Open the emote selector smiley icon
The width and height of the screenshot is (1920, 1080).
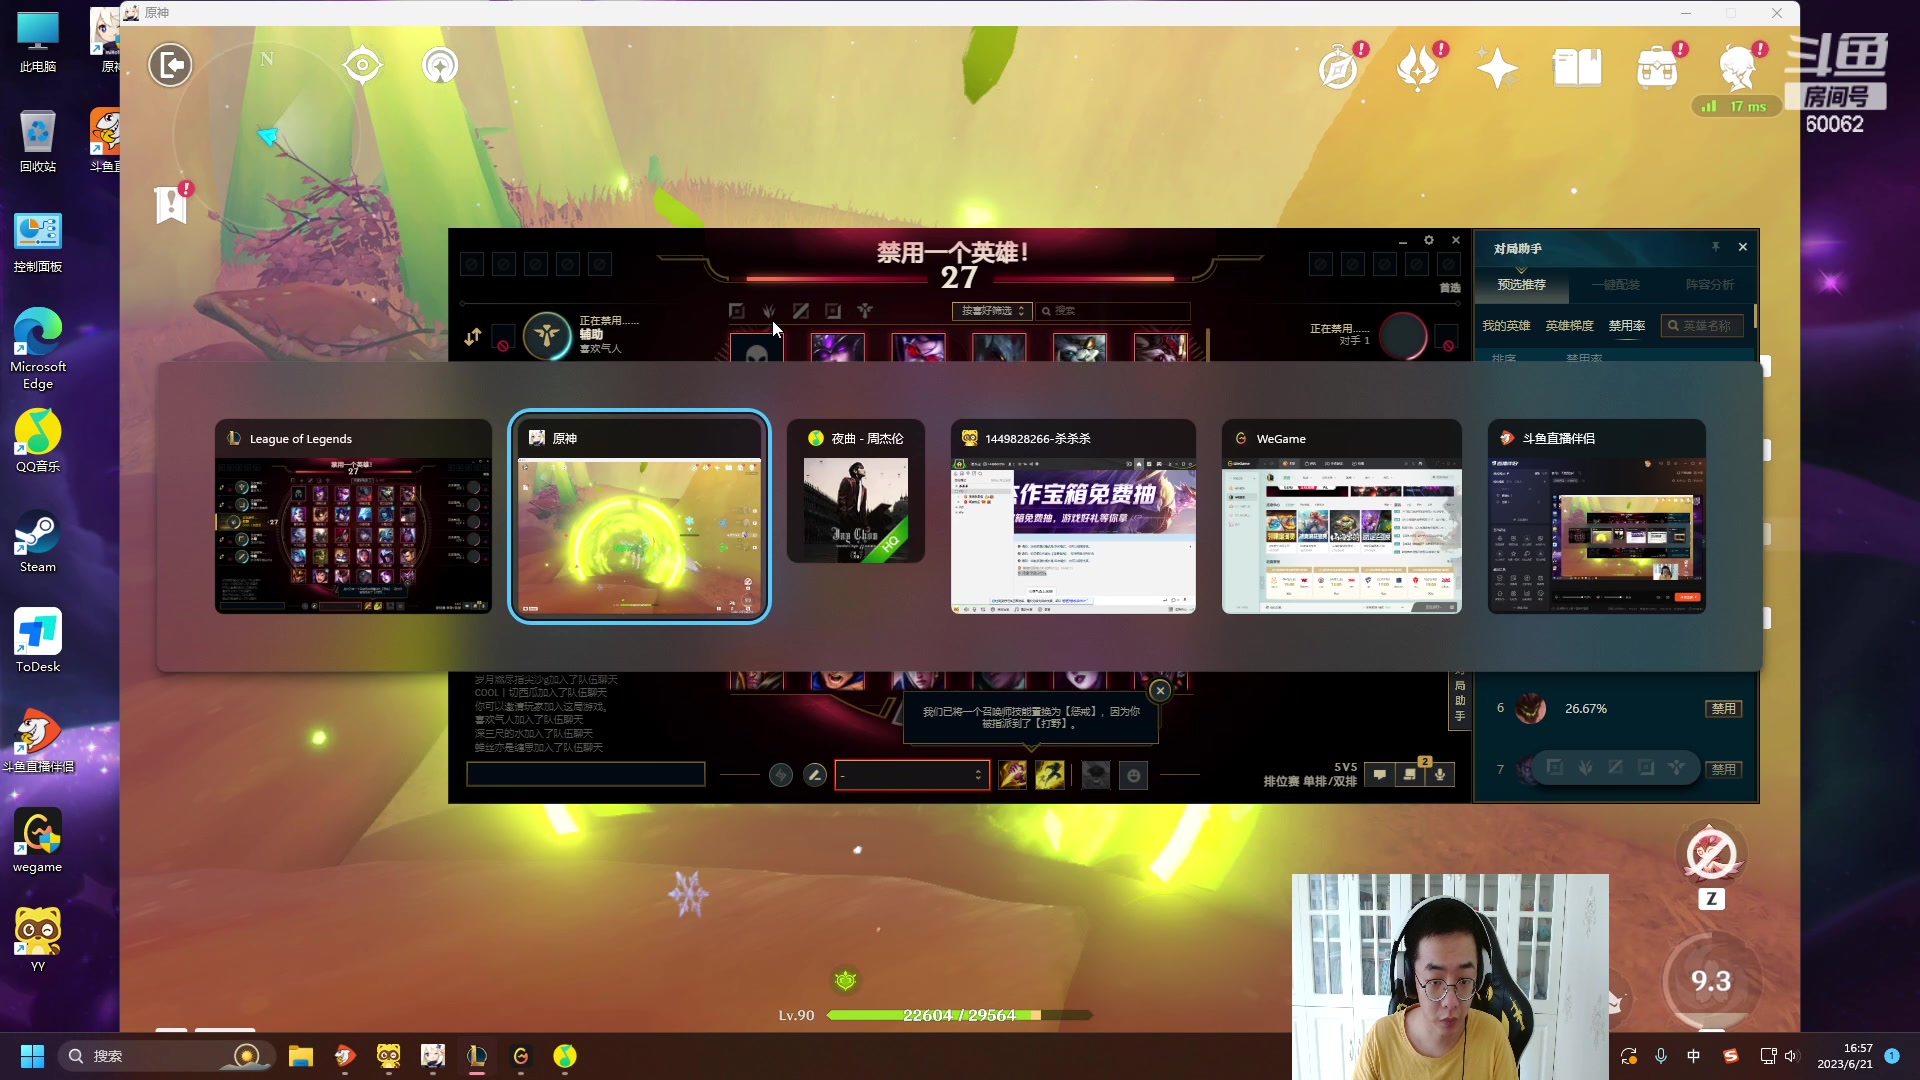click(x=1133, y=775)
